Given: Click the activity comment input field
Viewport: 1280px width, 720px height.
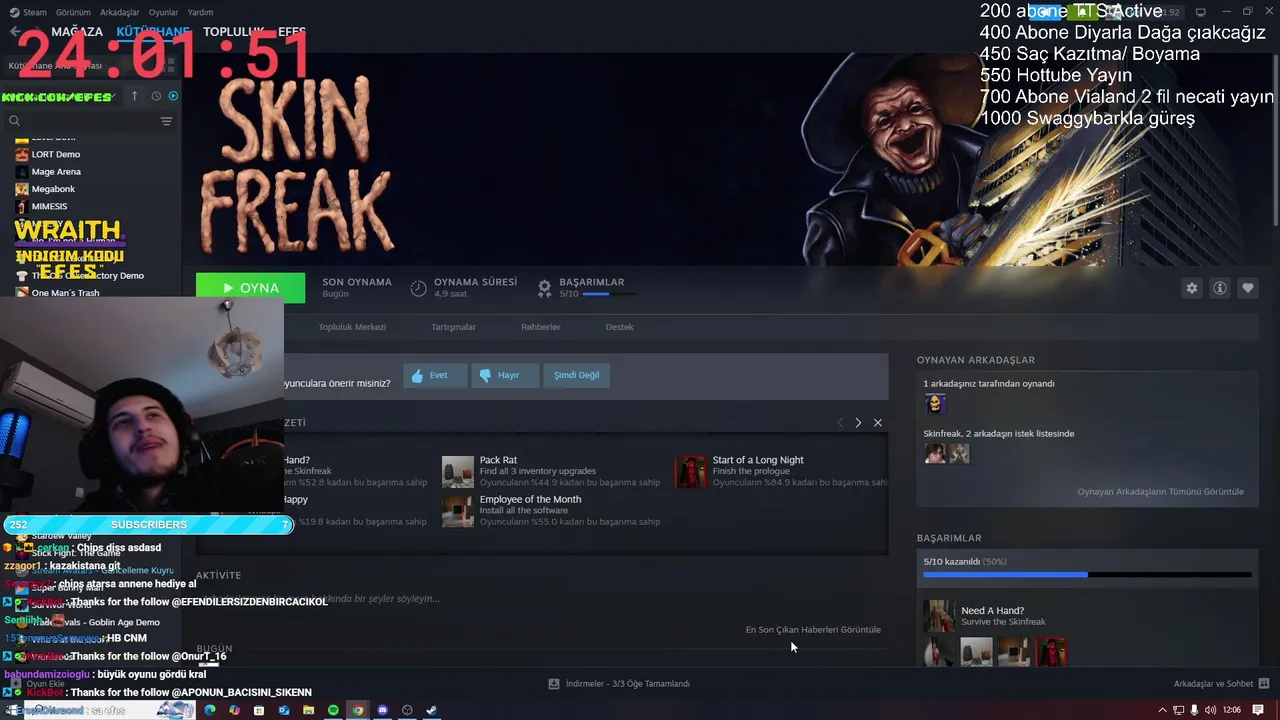Looking at the screenshot, I should coord(540,598).
